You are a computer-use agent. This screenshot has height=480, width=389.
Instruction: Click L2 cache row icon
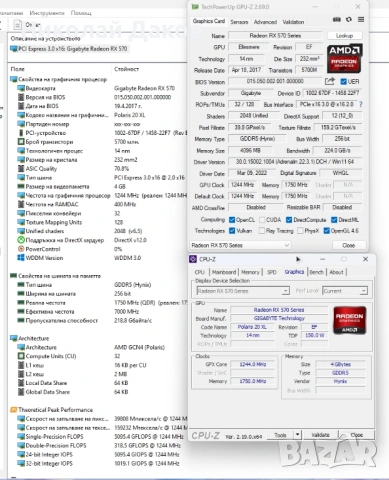point(21,374)
